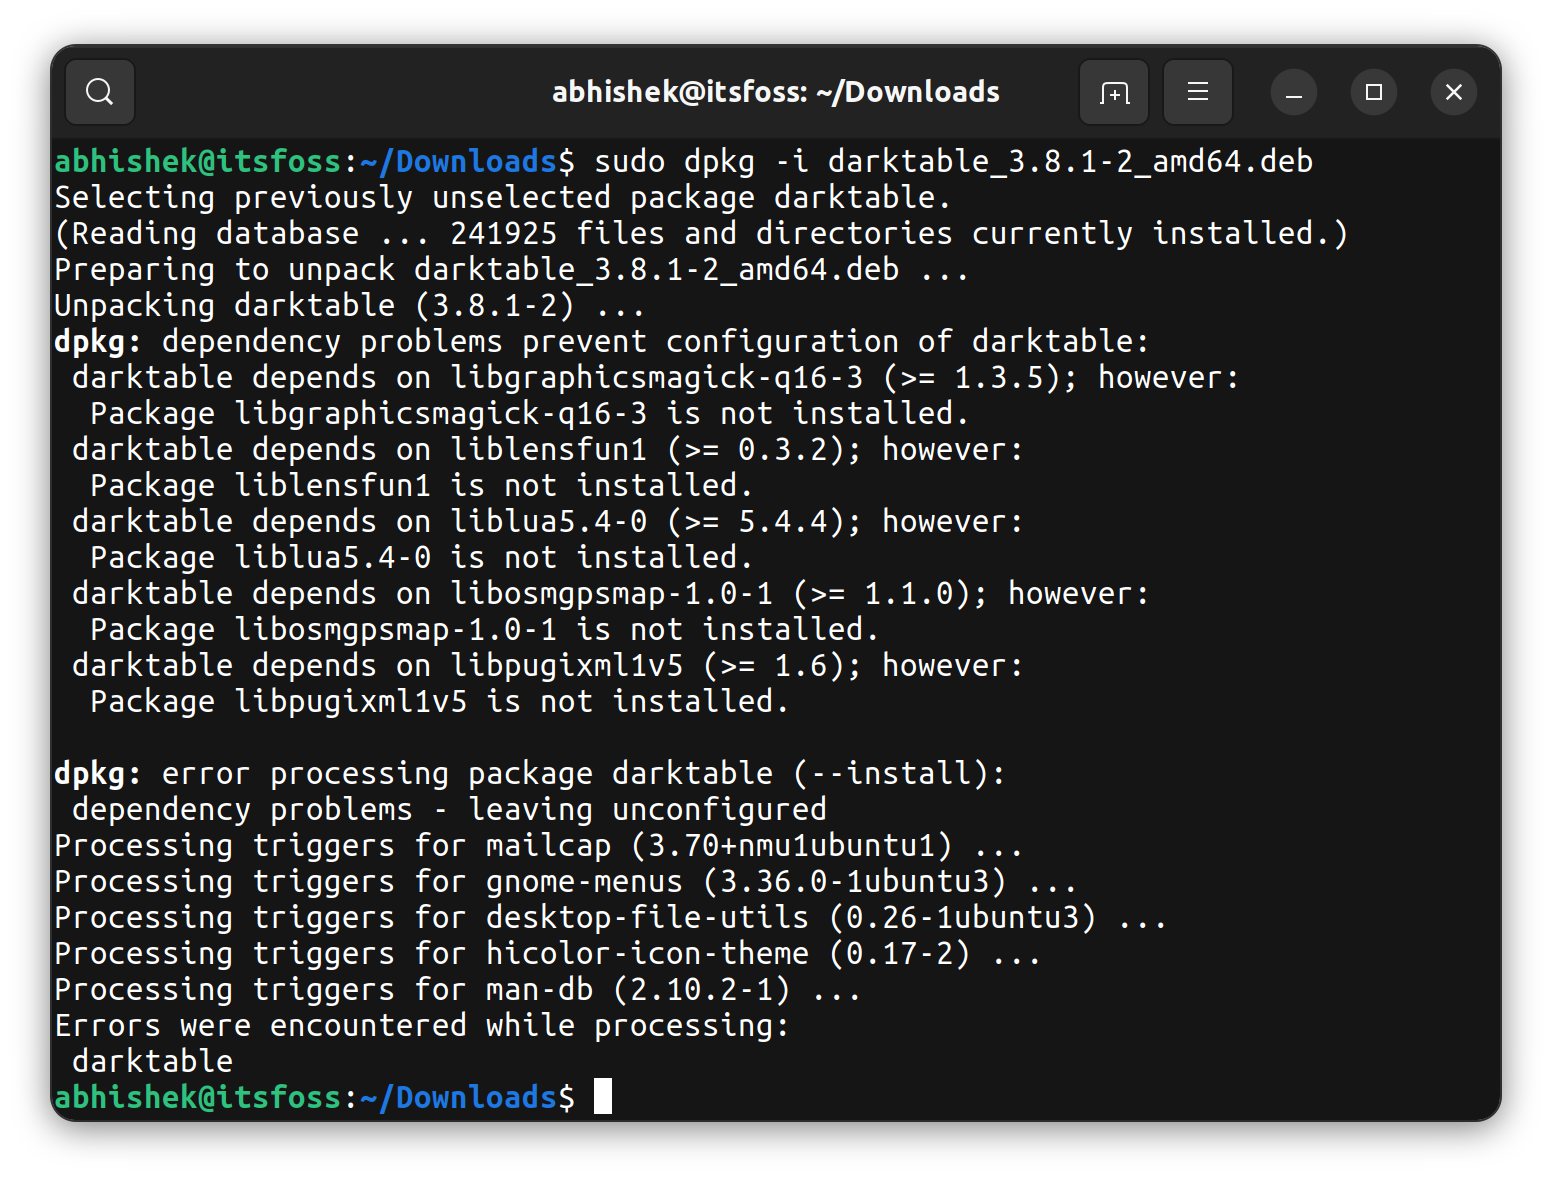Viewport: 1552px width, 1178px height.
Task: Minimize the terminal window
Action: (1293, 92)
